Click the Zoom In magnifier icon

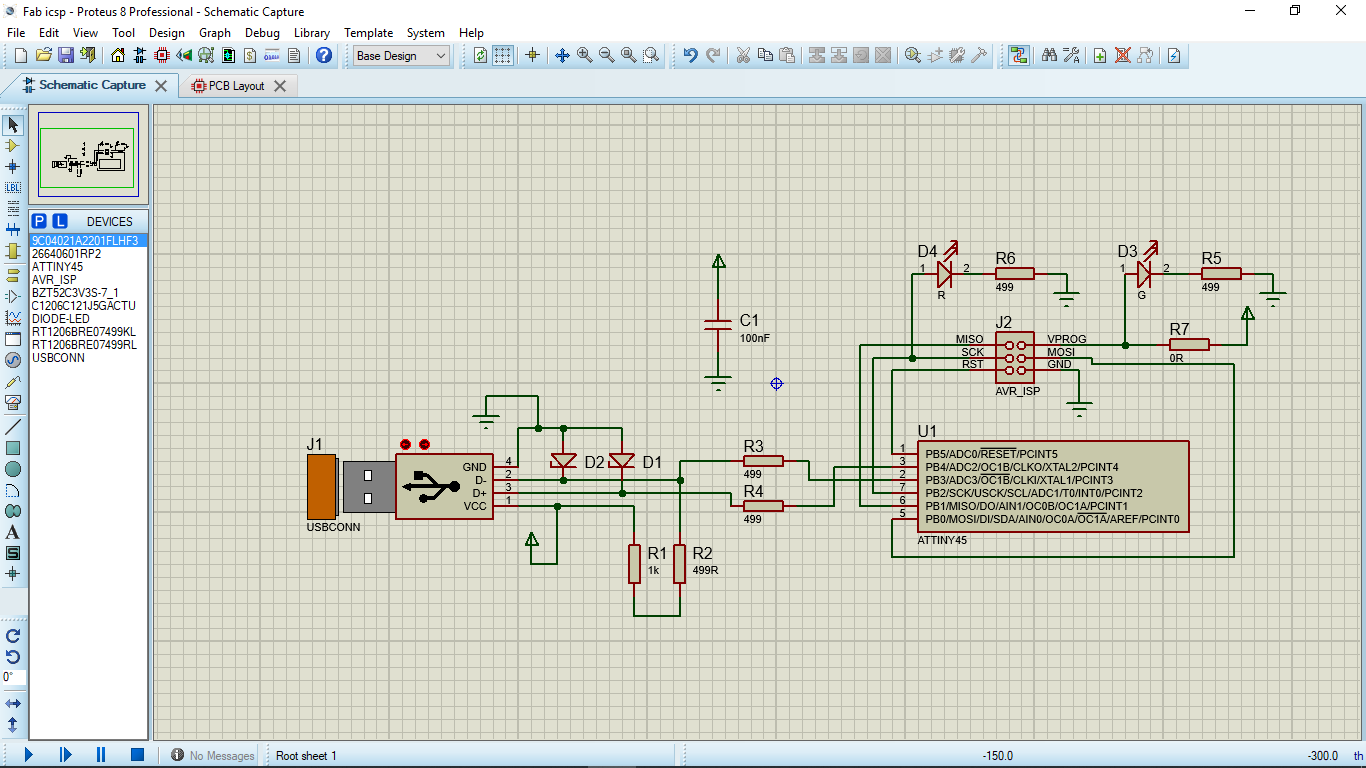(x=584, y=56)
